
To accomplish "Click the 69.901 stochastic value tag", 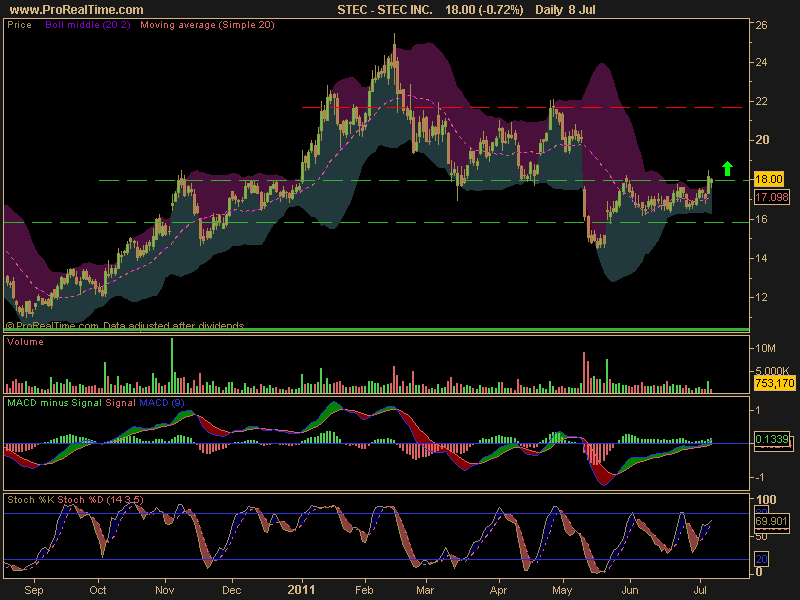I will (771, 521).
